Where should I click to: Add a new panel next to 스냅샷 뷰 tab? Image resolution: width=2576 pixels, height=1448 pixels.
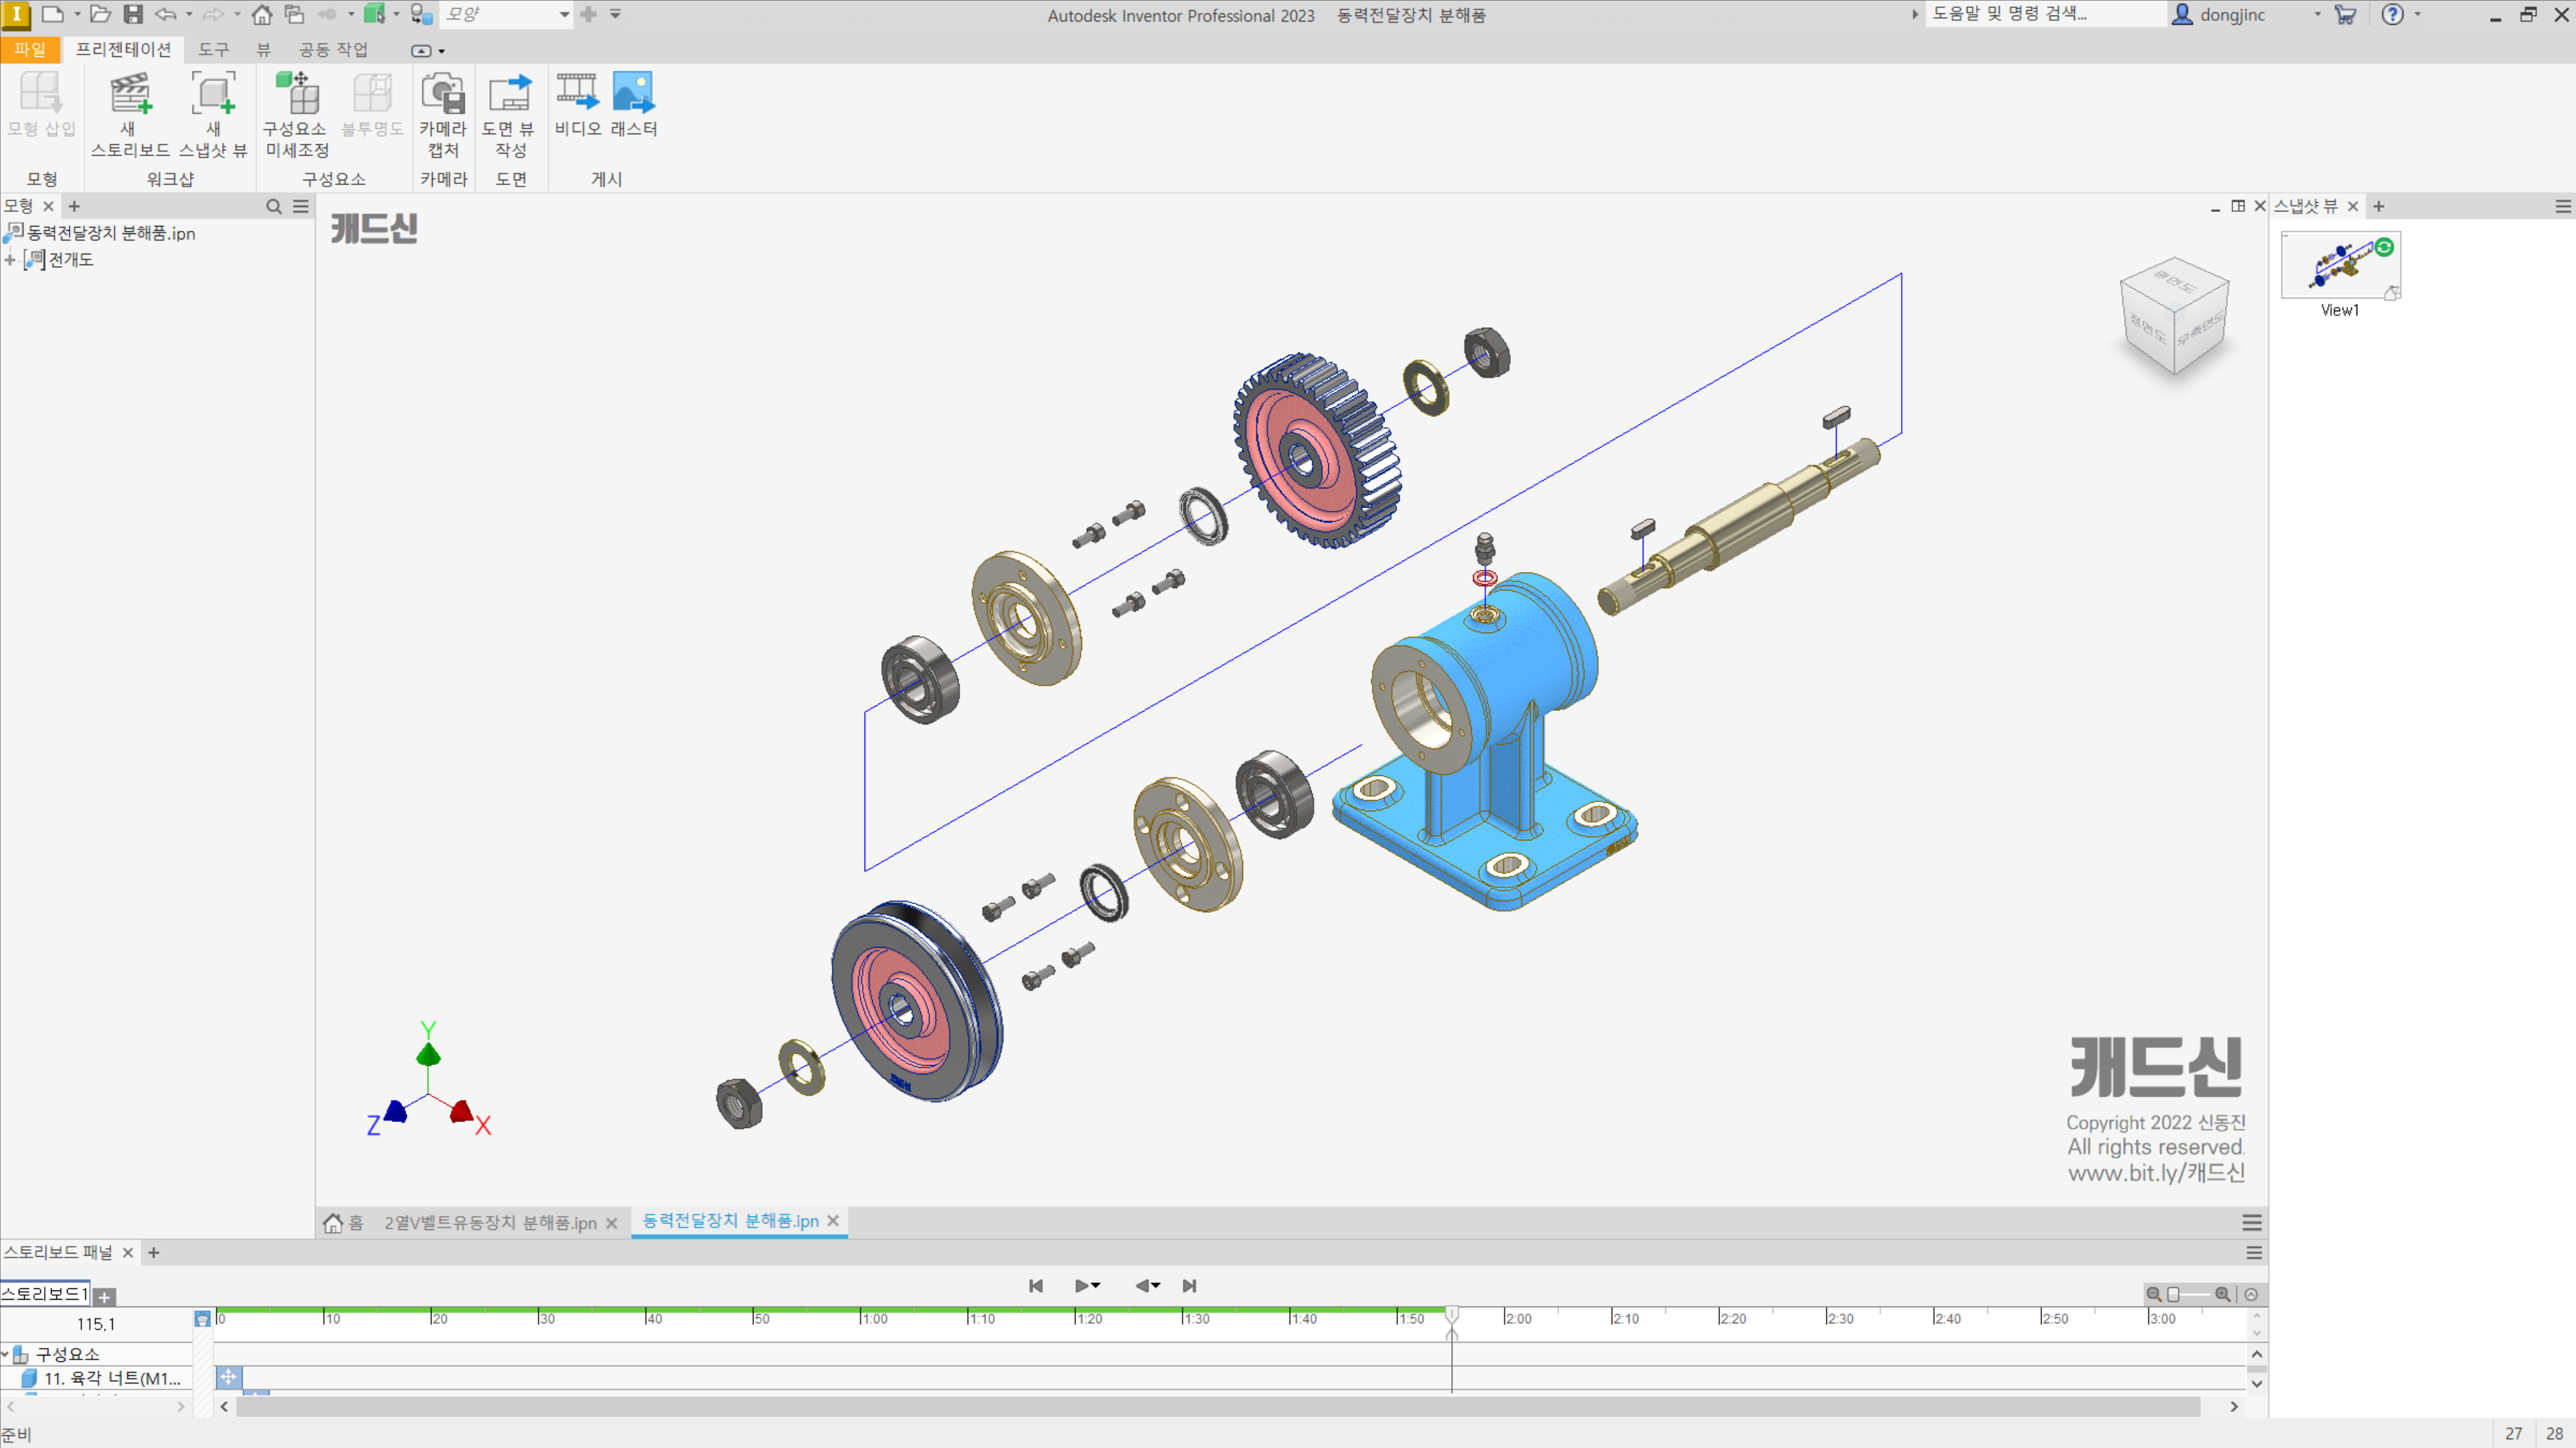point(2379,206)
